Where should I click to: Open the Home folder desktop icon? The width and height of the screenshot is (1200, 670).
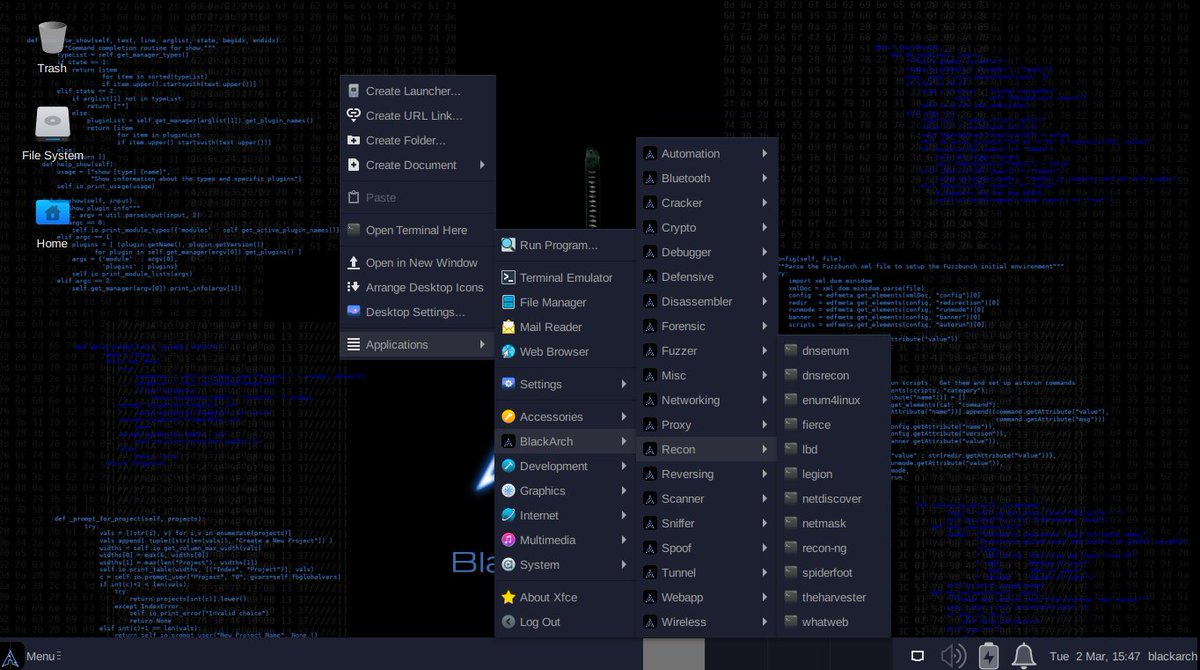50,213
